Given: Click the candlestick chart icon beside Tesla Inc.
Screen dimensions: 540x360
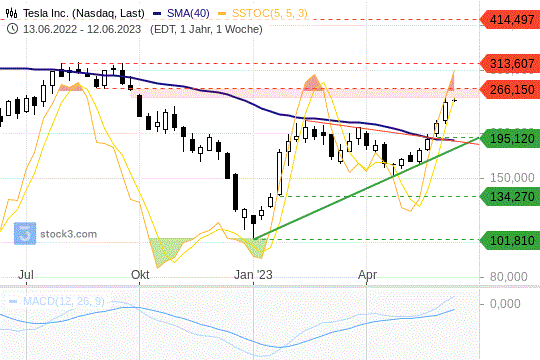Looking at the screenshot, I should coord(11,13).
